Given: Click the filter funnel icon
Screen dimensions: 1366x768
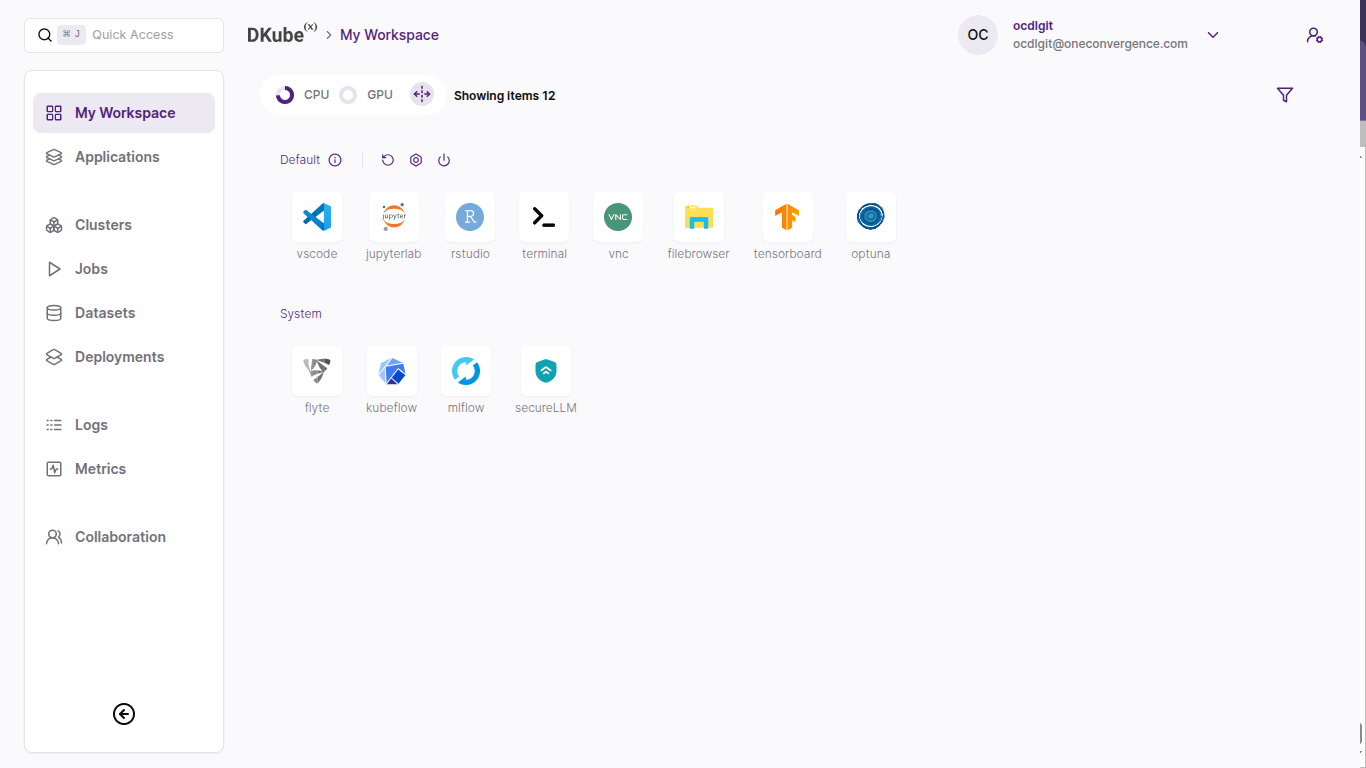Looking at the screenshot, I should pos(1285,95).
